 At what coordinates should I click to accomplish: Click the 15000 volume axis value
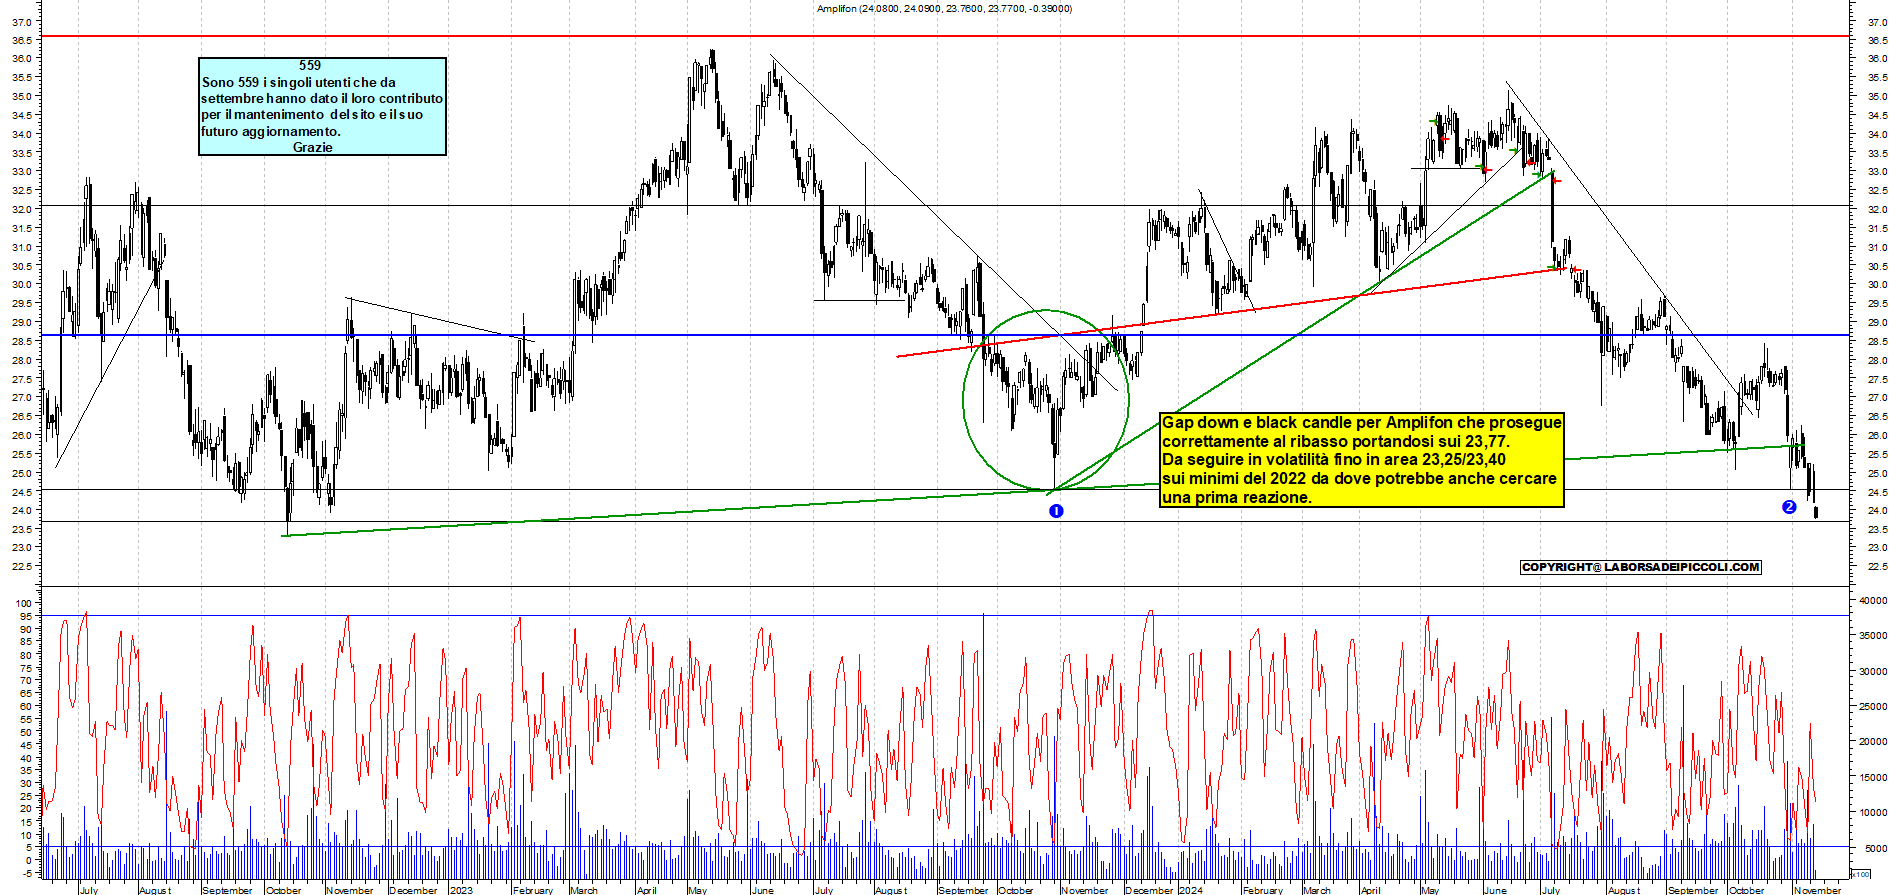[1873, 777]
